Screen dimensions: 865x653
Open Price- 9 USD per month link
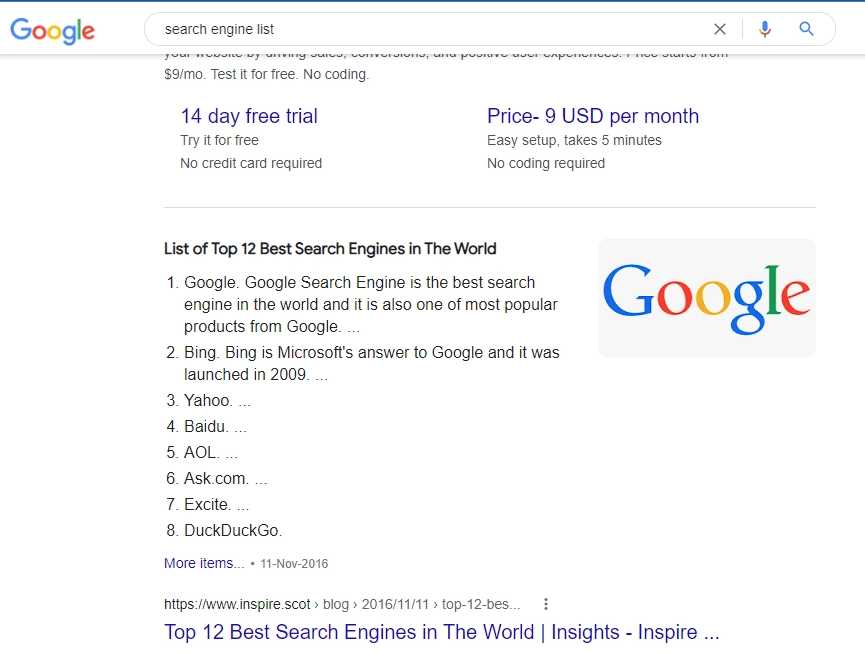click(x=593, y=116)
